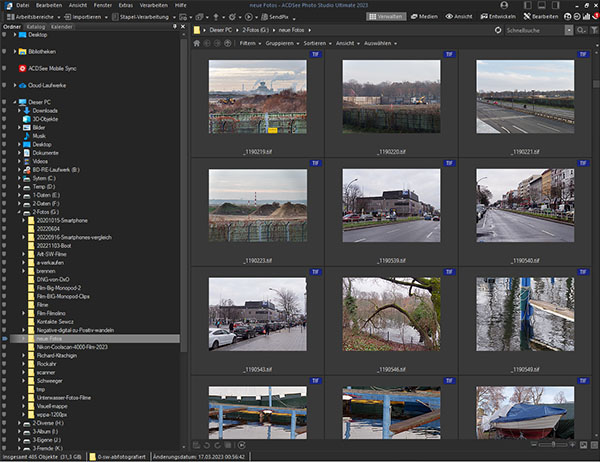Open the Extras menu

pyautogui.click(x=124, y=5)
